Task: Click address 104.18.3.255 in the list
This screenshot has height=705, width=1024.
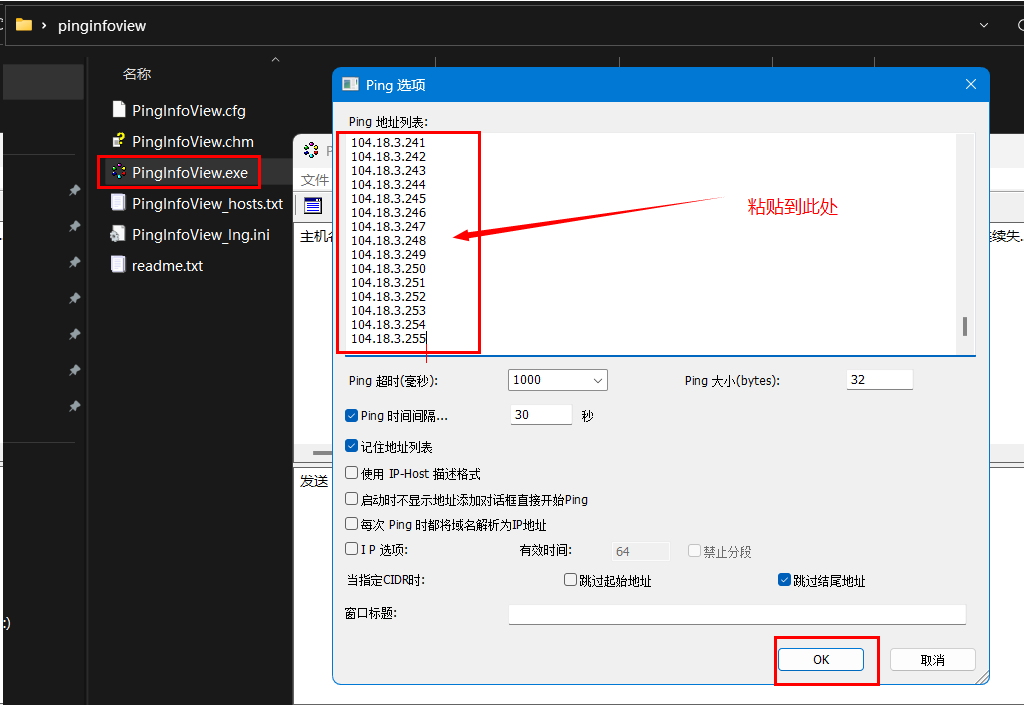Action: (388, 339)
